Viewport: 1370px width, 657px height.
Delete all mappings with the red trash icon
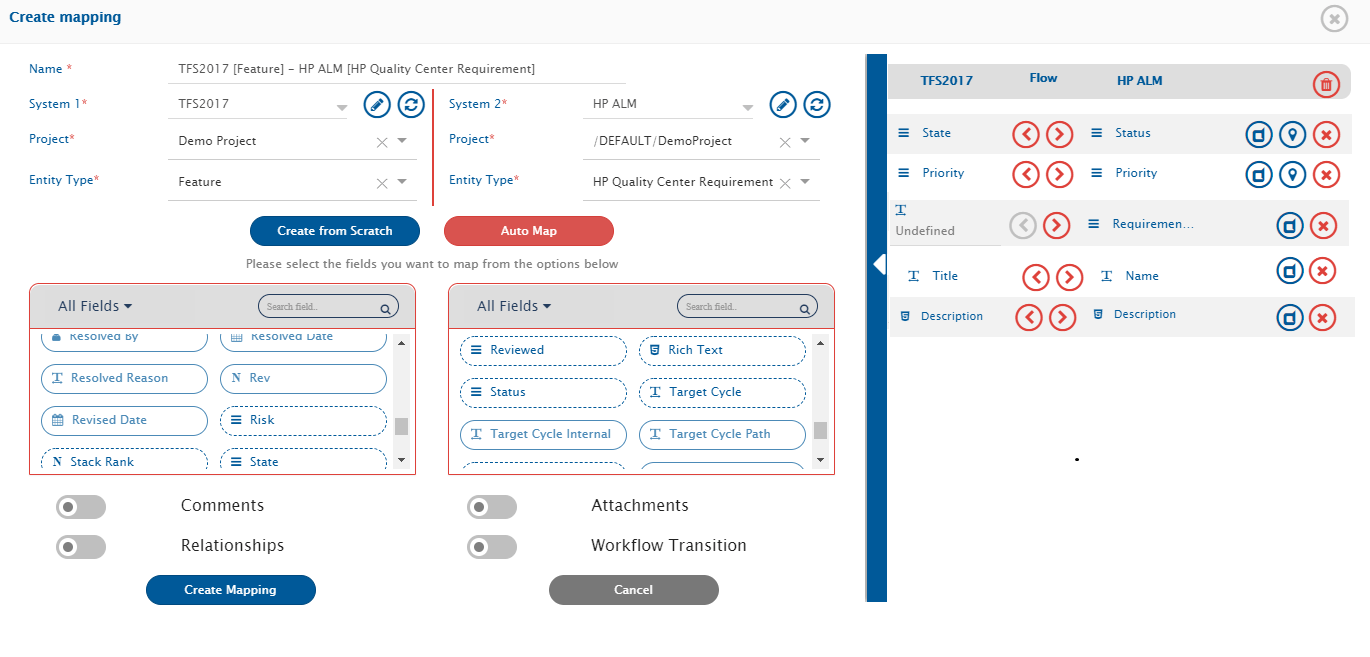pos(1326,85)
